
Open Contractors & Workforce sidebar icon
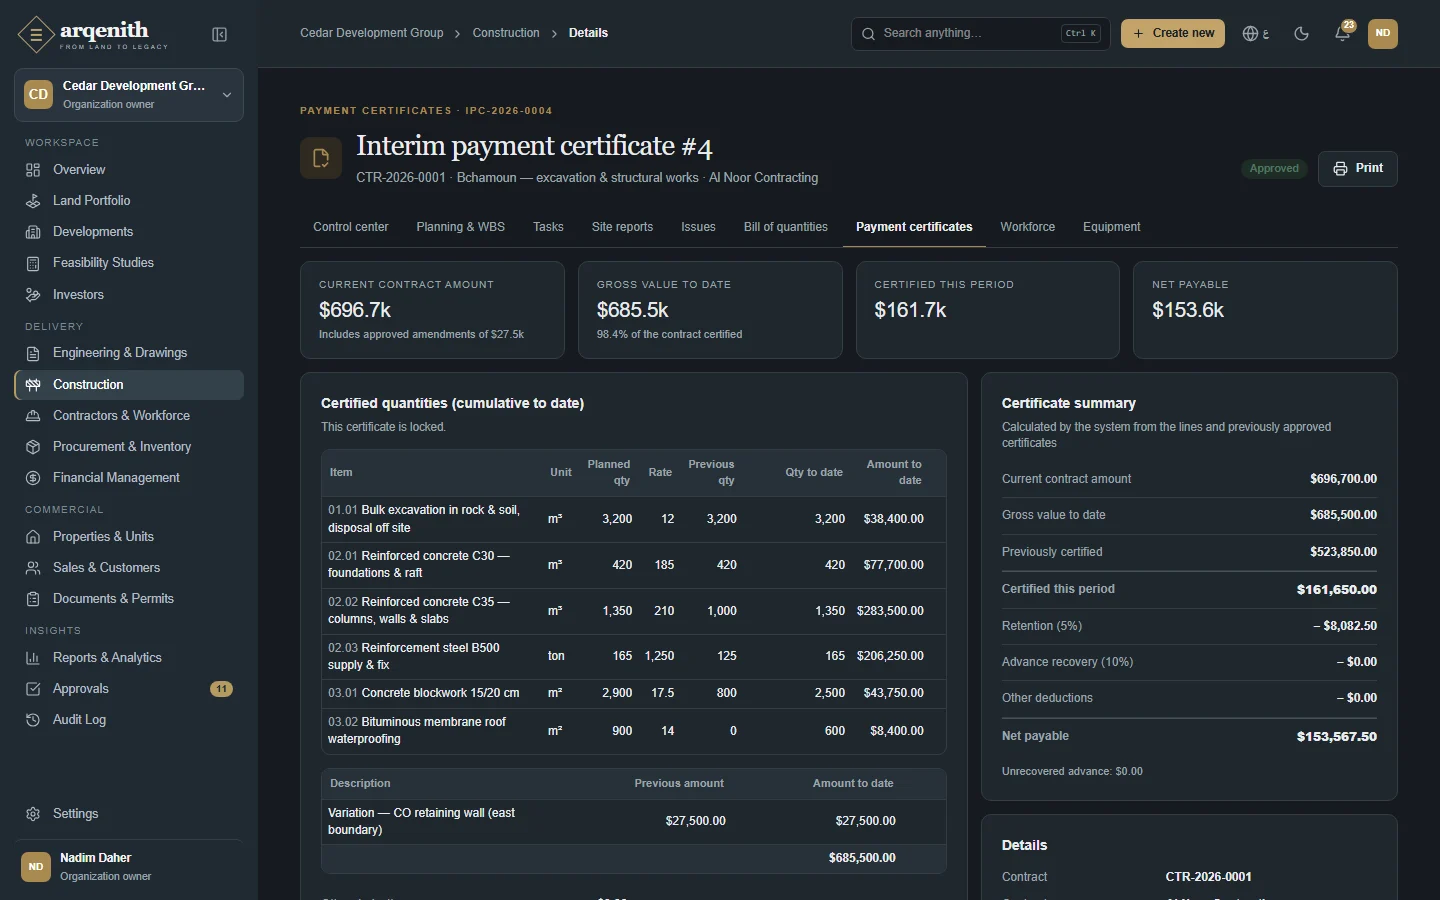33,416
